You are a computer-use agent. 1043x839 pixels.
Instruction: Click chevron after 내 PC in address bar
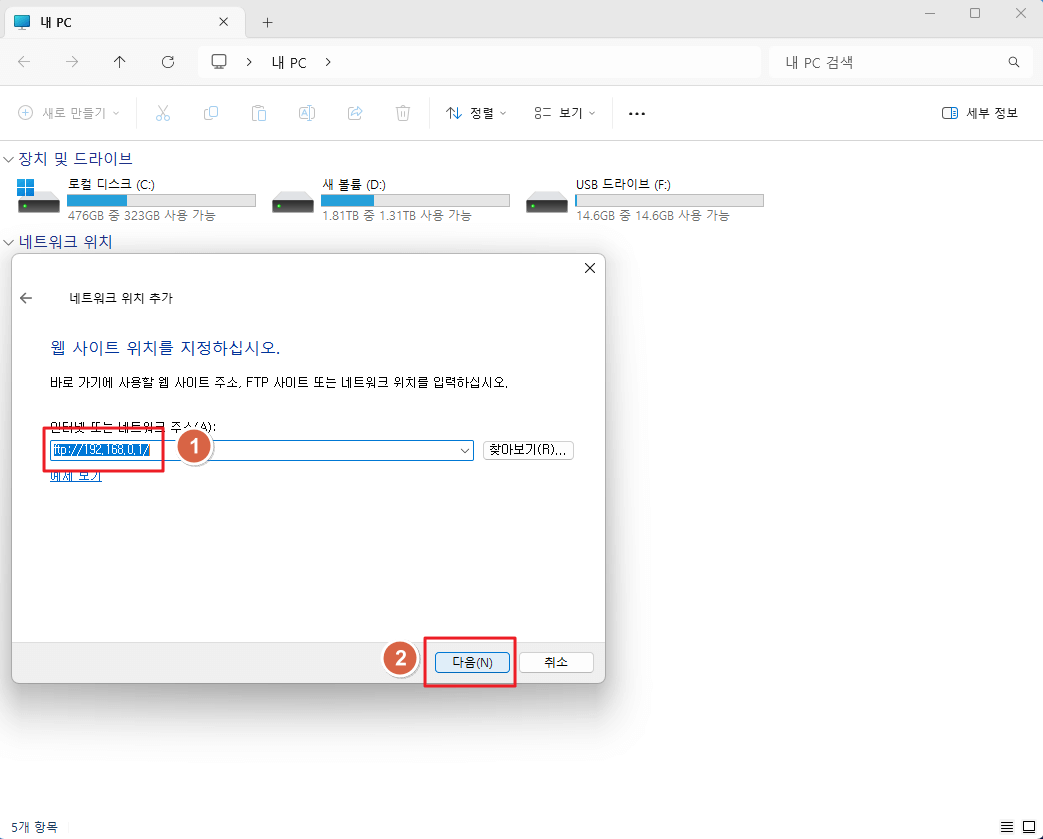328,62
